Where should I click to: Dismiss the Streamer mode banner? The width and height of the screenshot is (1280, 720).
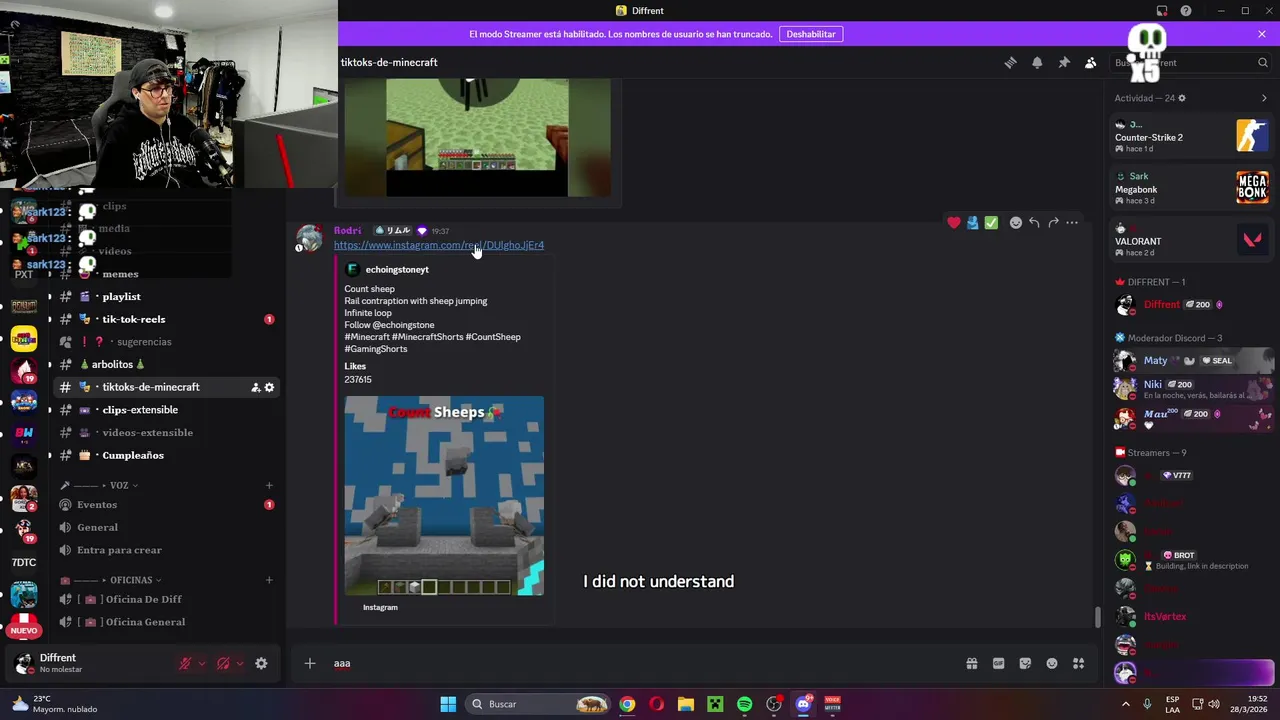pos(1262,34)
